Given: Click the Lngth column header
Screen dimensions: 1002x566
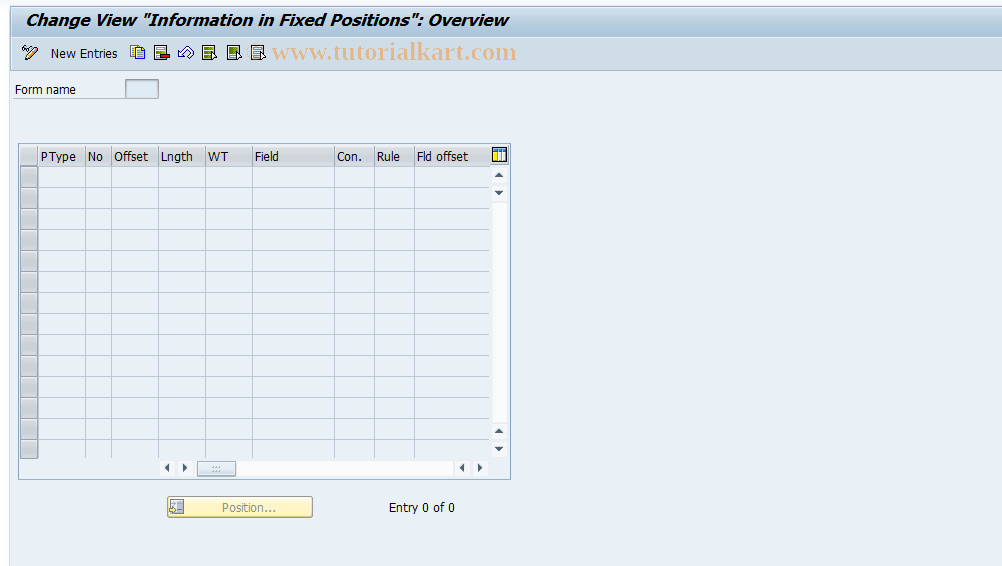Looking at the screenshot, I should tap(182, 157).
